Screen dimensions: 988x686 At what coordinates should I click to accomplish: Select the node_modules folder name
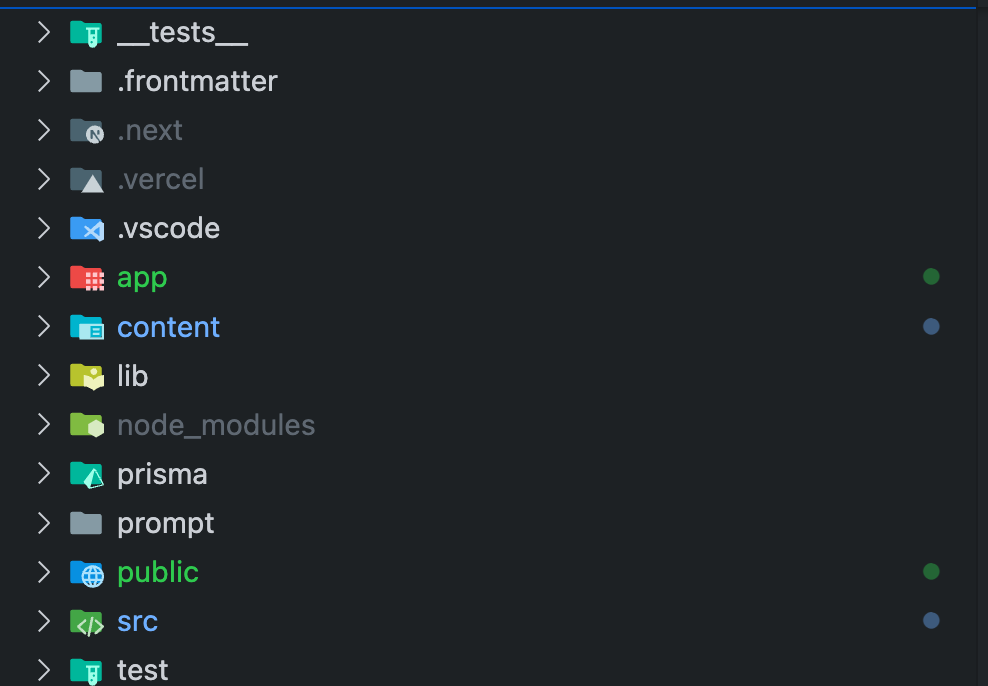(x=216, y=426)
